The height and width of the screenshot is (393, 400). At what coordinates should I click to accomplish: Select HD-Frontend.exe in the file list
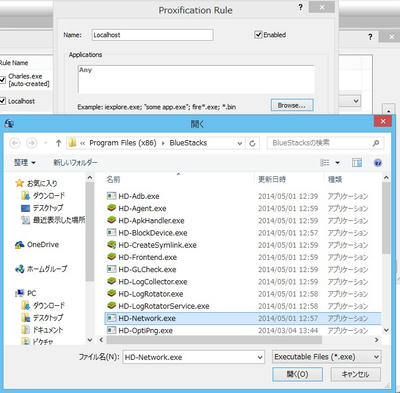(142, 257)
